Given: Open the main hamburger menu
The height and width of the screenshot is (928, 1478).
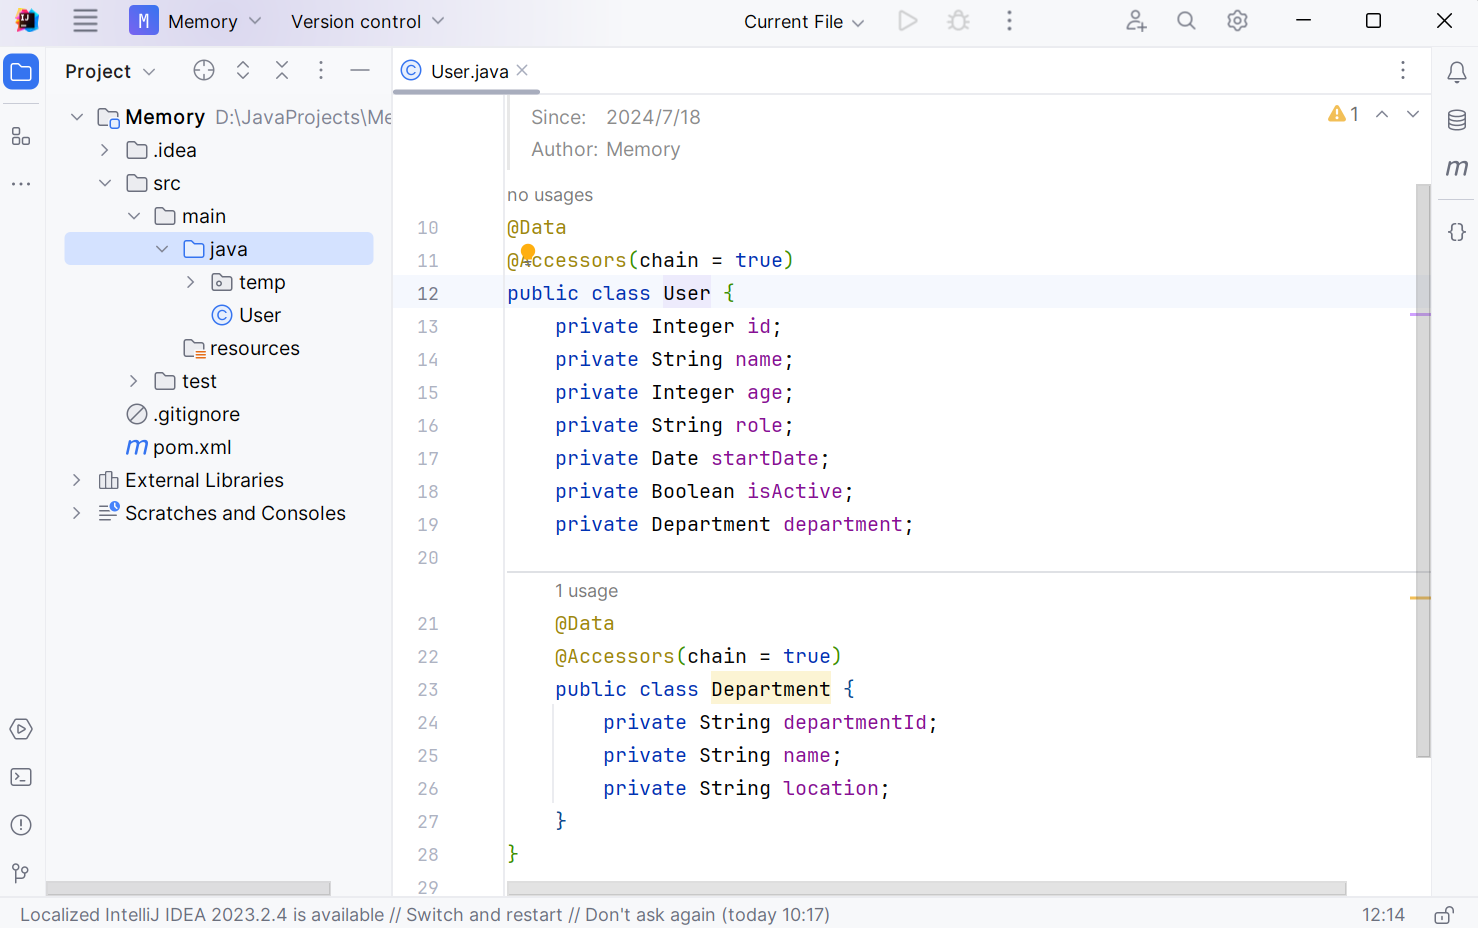Looking at the screenshot, I should tap(86, 21).
